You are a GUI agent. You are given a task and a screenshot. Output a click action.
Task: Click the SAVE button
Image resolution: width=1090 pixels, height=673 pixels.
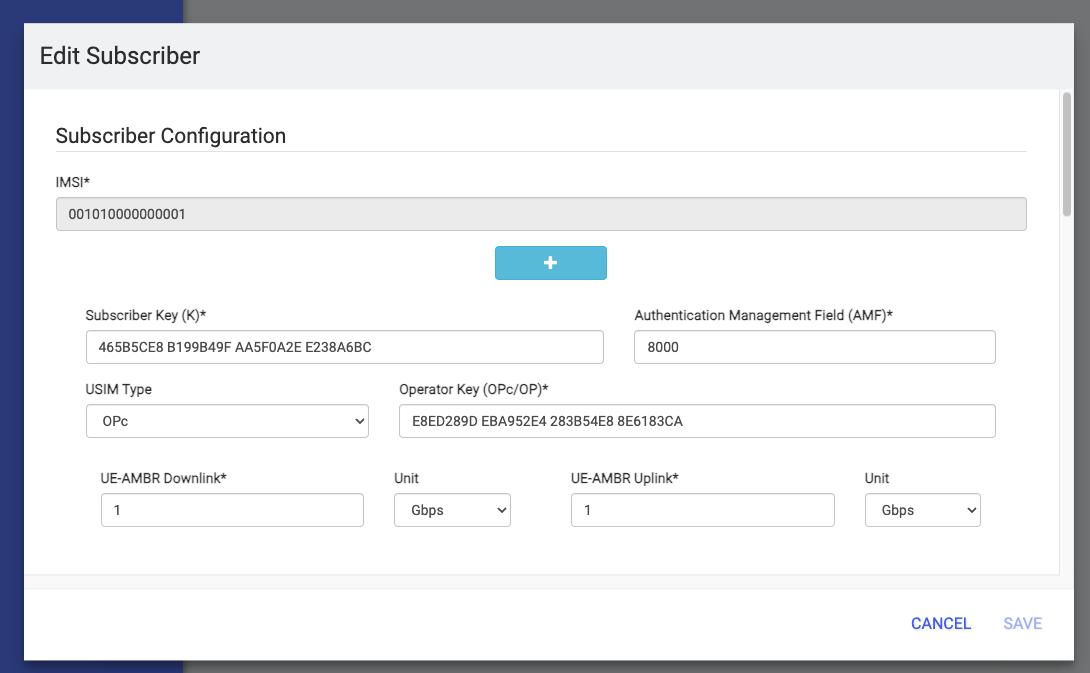(1023, 624)
